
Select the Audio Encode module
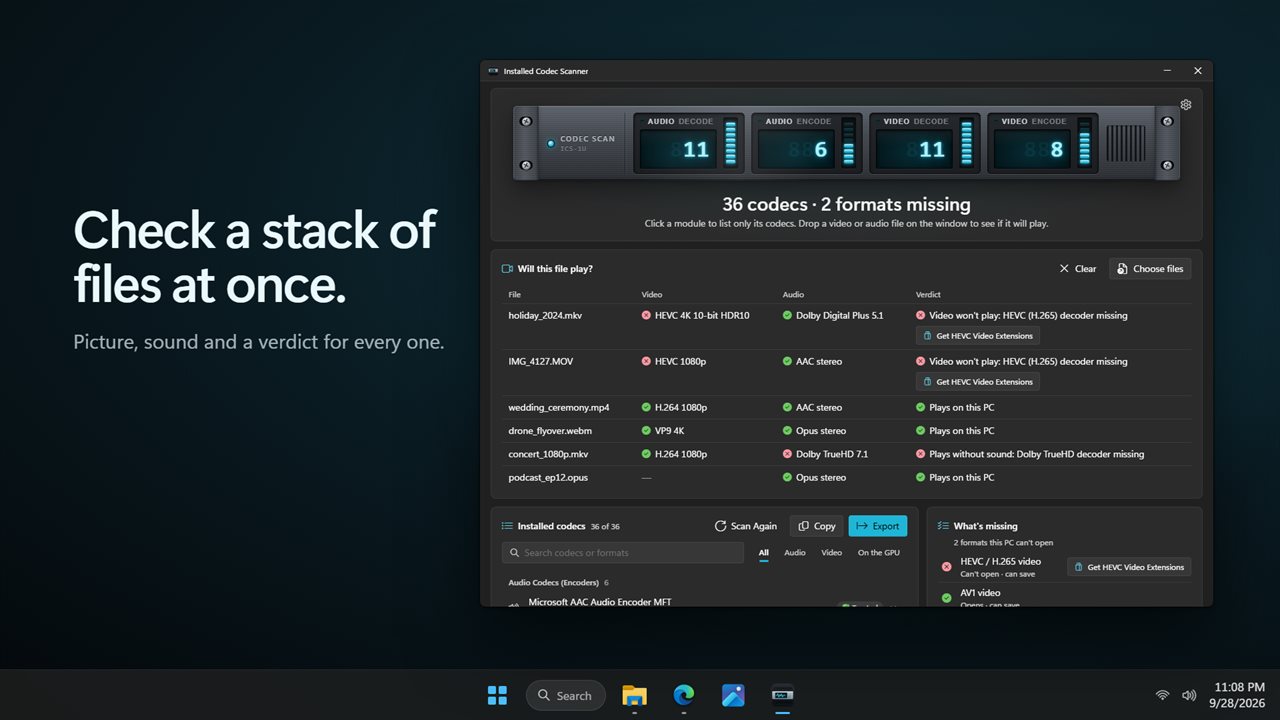pyautogui.click(x=808, y=144)
